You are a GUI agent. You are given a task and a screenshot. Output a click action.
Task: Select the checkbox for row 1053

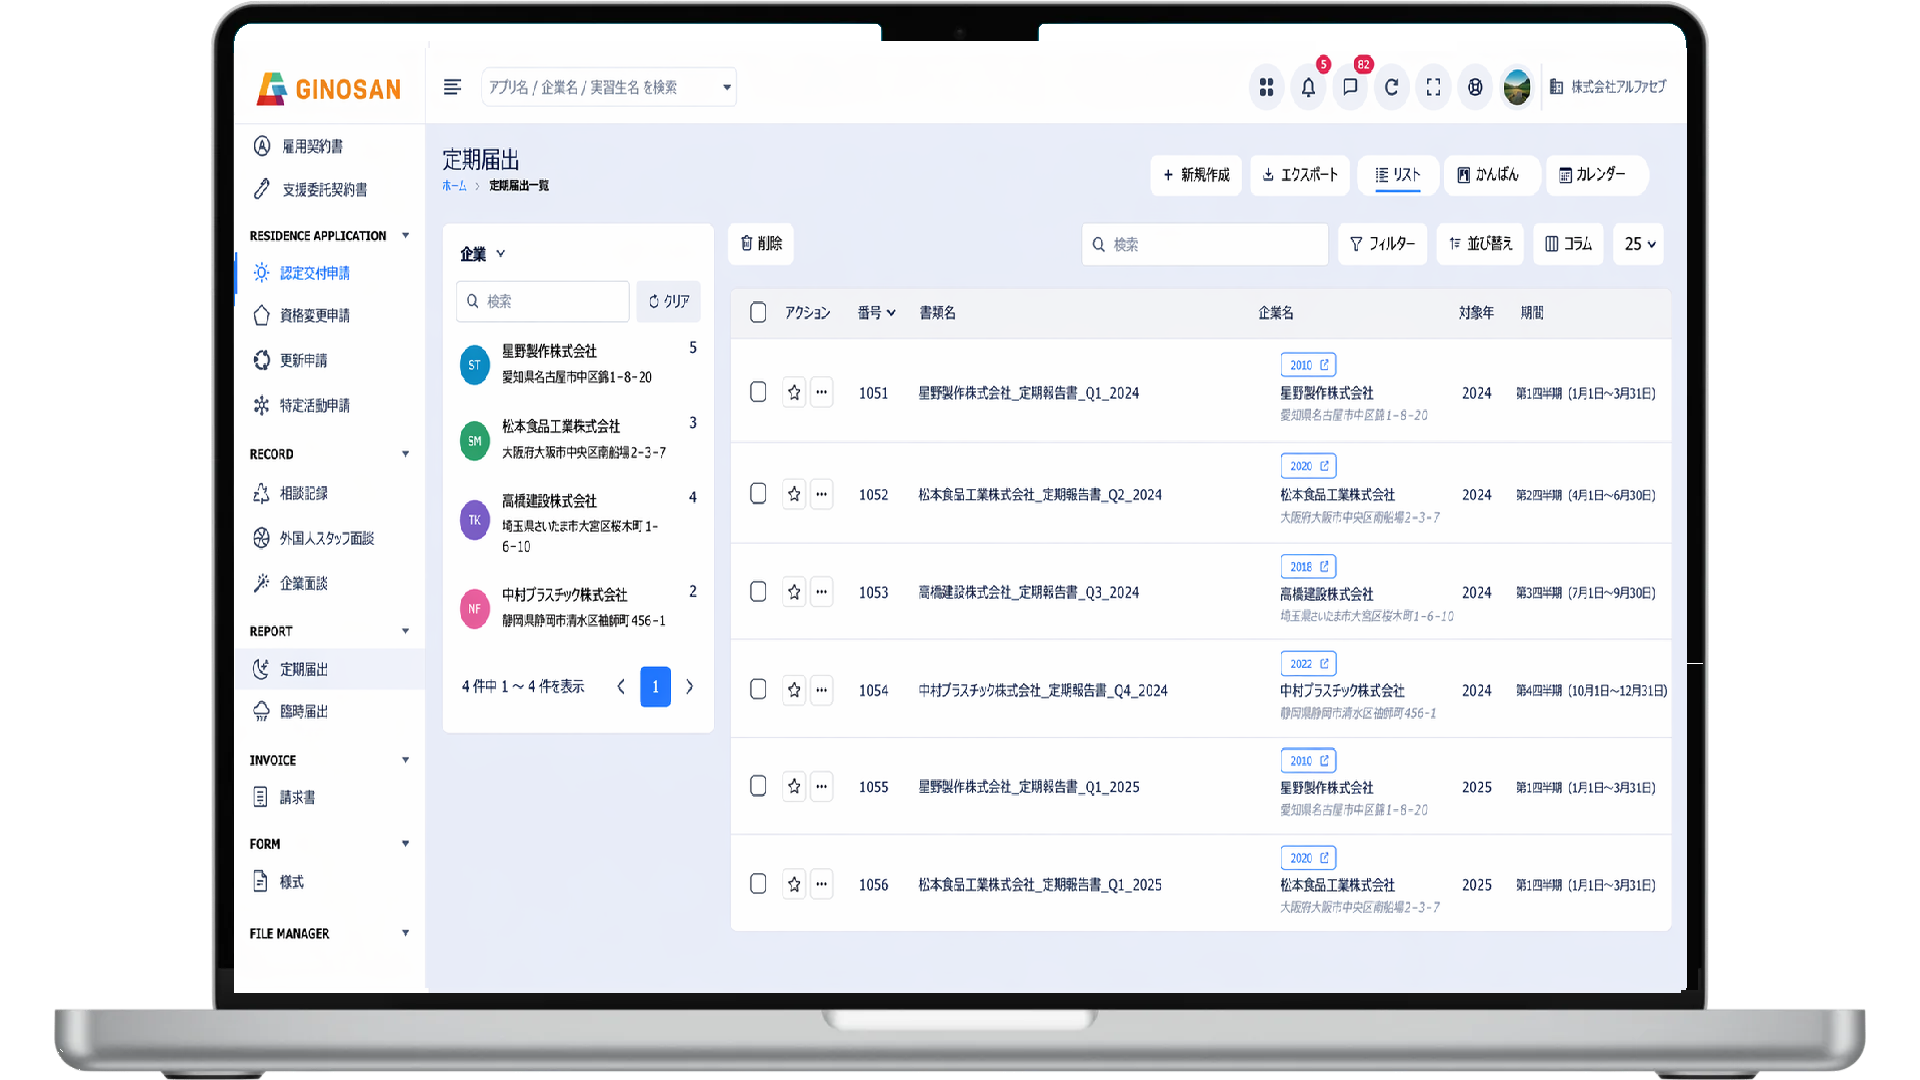coord(757,590)
